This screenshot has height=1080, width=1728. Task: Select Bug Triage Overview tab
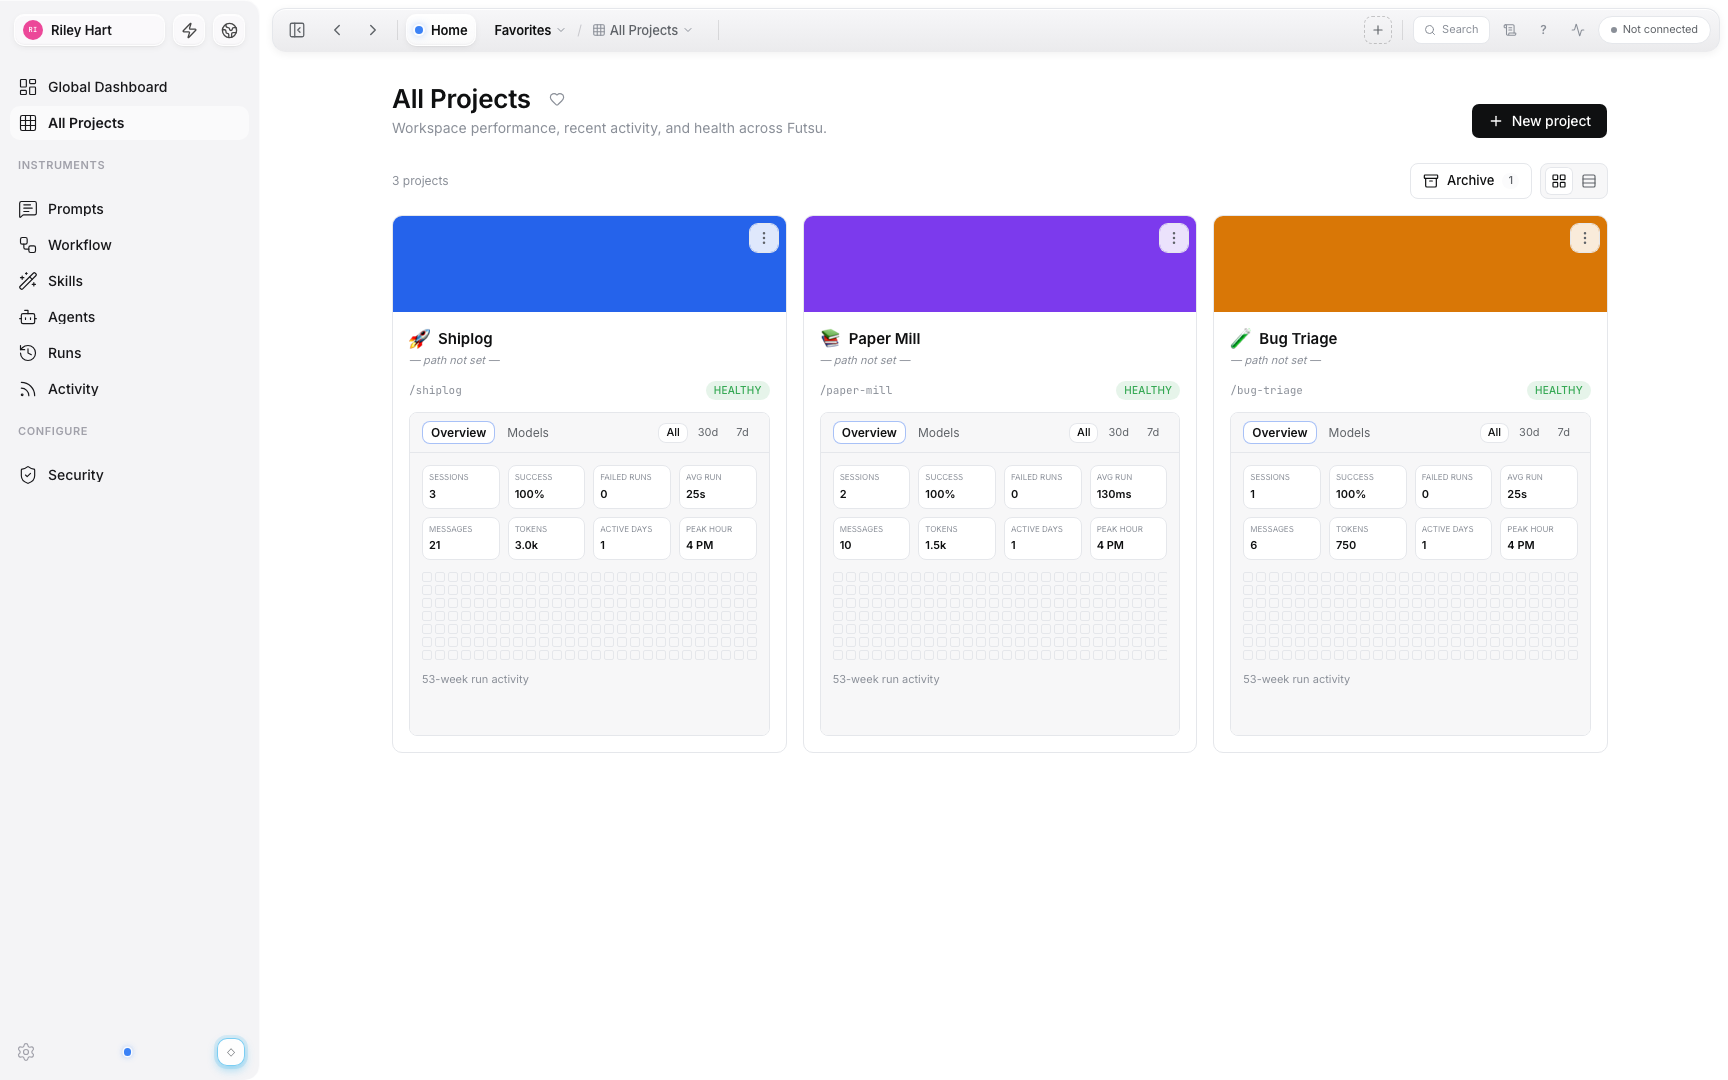click(1279, 433)
